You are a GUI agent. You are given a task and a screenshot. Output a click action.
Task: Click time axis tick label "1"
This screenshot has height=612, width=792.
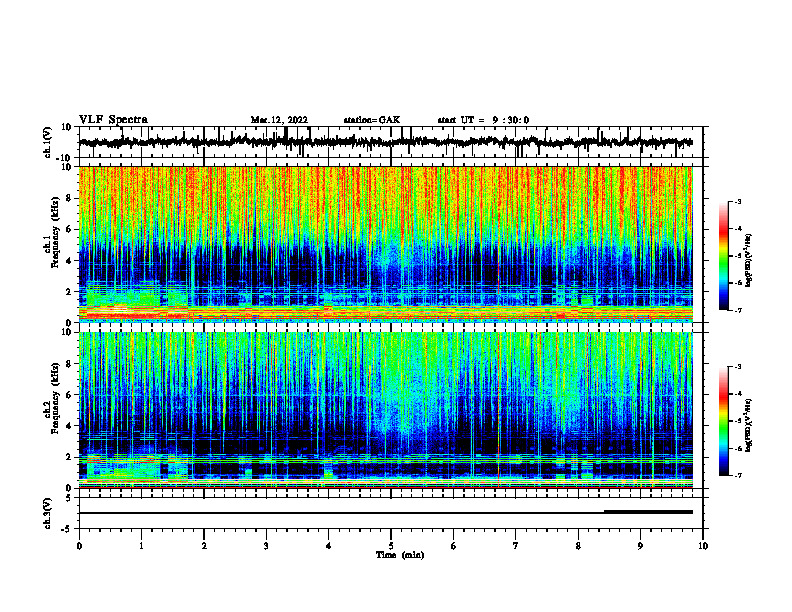[141, 546]
